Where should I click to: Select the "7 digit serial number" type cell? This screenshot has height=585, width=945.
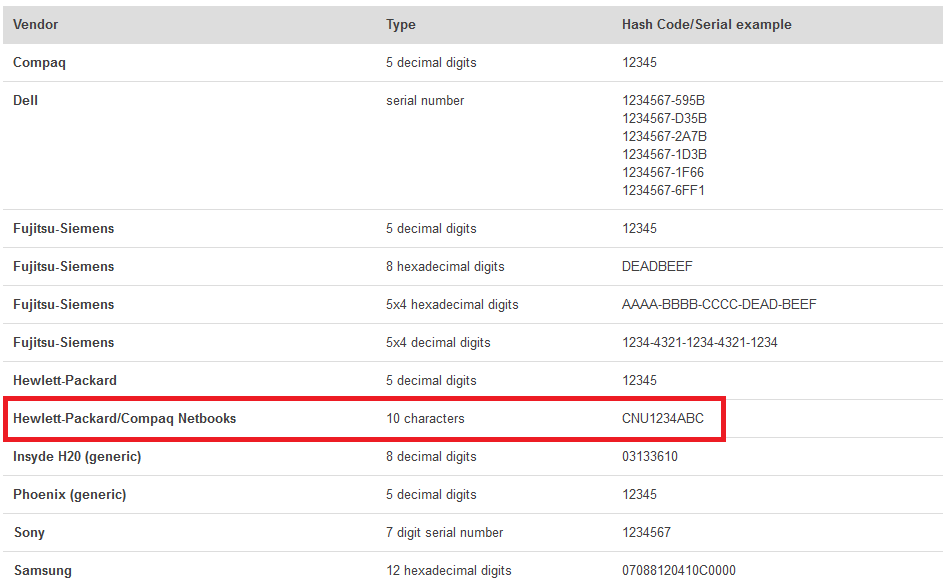pos(445,533)
